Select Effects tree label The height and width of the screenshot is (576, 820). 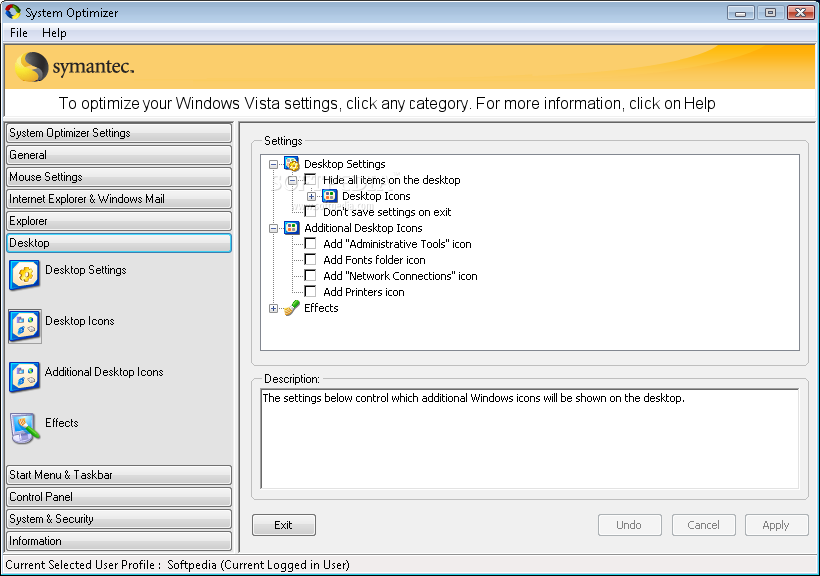tap(321, 308)
